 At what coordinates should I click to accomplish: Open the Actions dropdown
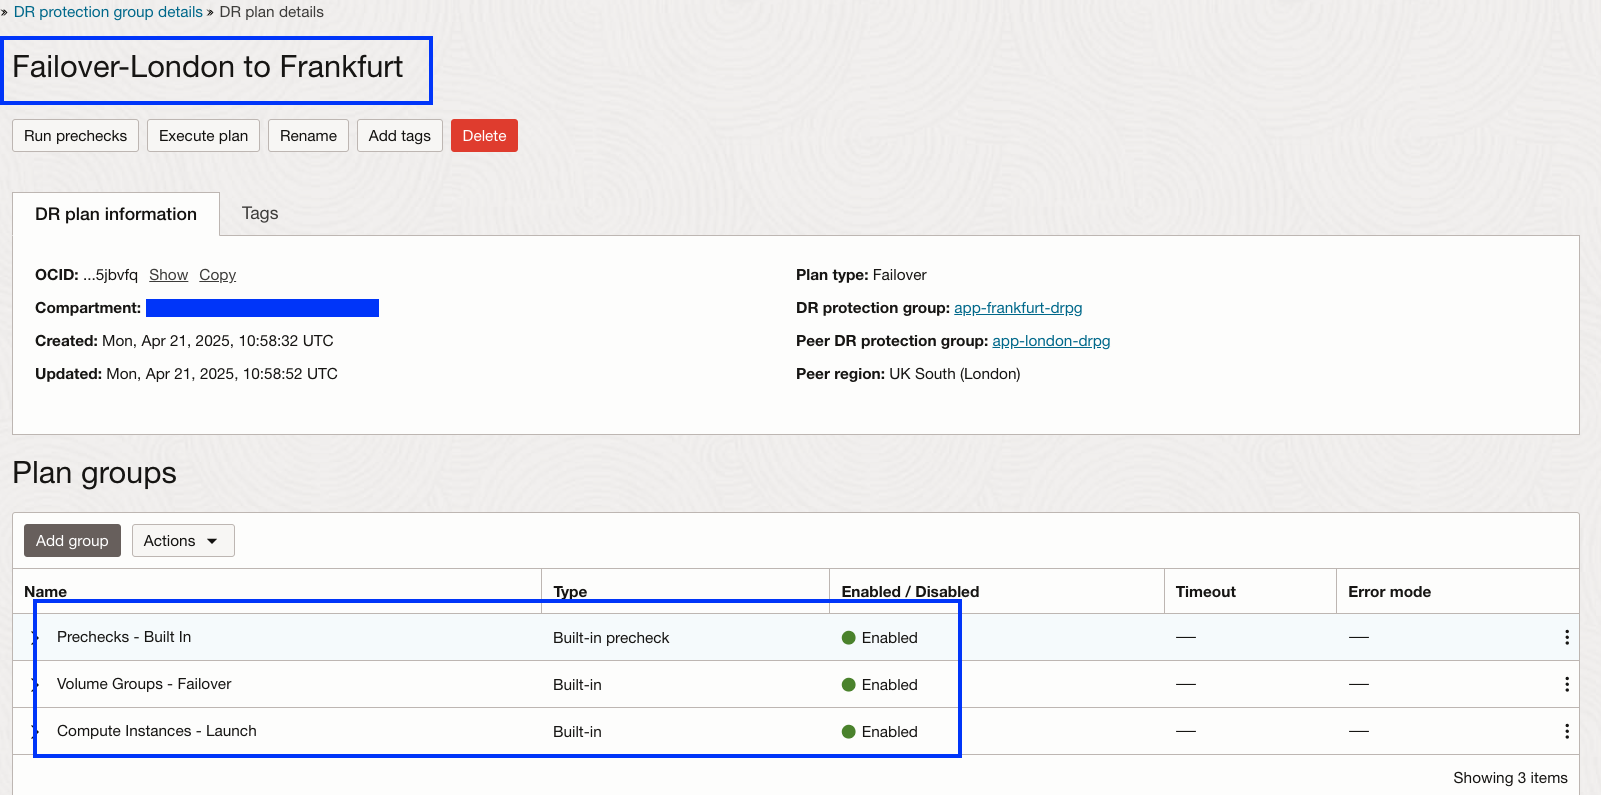click(x=183, y=541)
